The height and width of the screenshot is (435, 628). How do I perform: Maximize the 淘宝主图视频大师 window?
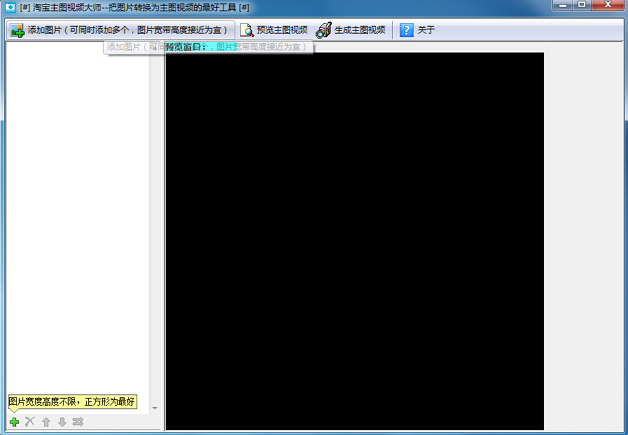click(582, 5)
